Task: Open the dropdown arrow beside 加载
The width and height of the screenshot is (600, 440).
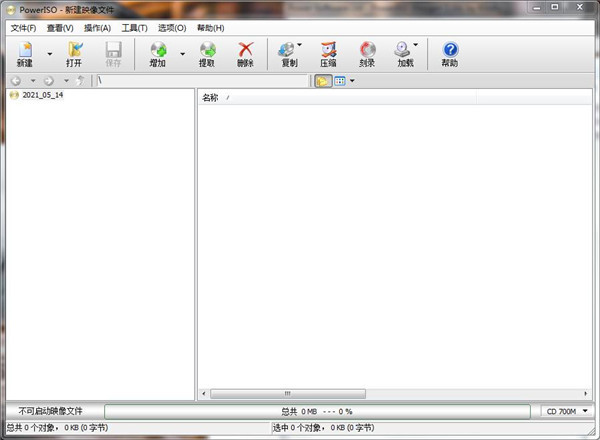Action: pos(416,45)
